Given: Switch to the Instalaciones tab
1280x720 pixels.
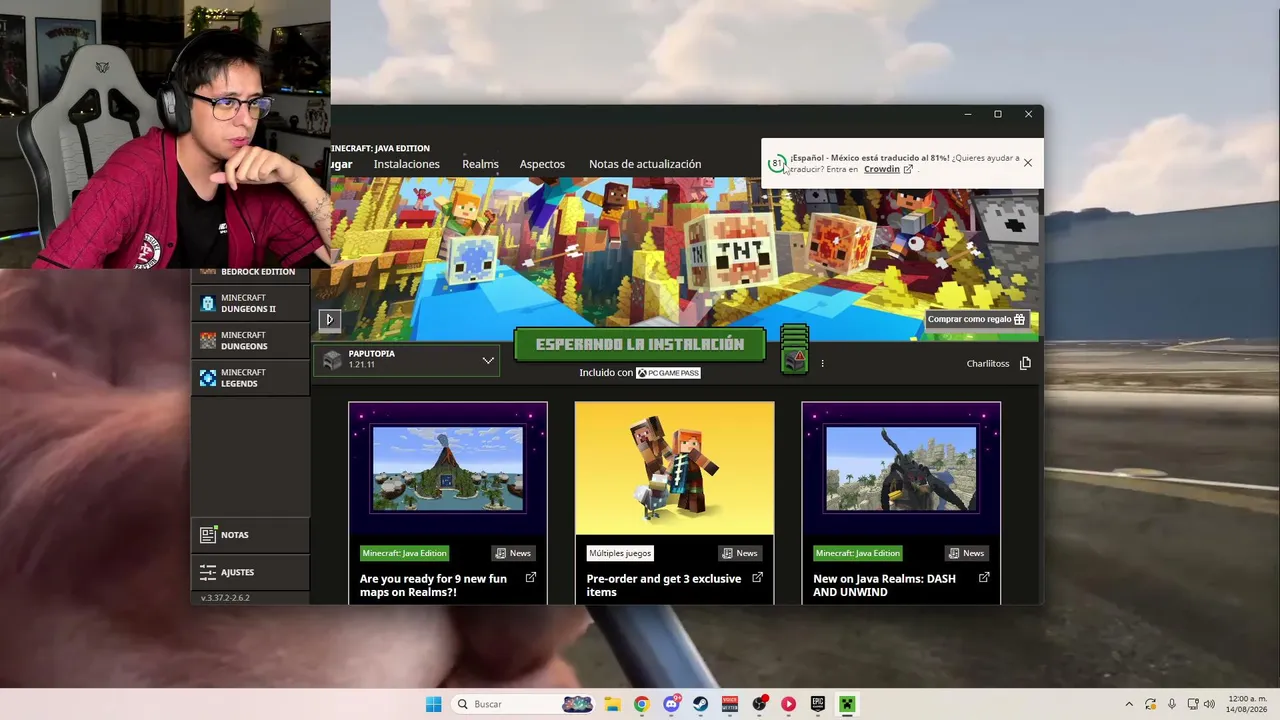Looking at the screenshot, I should pos(406,164).
